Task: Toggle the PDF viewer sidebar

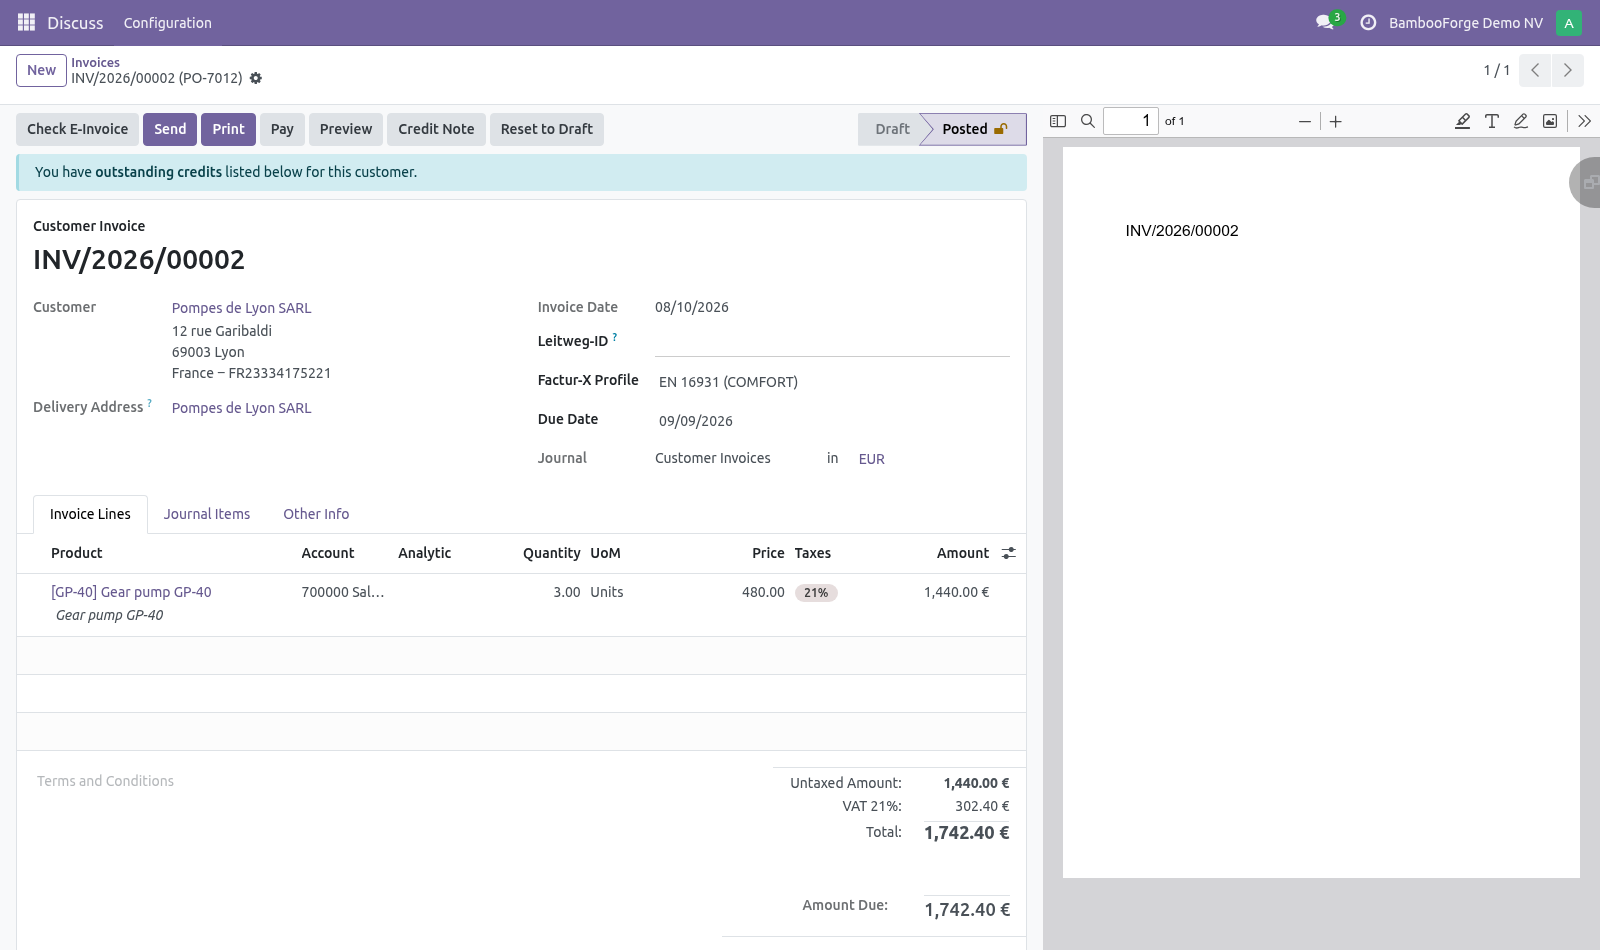Action: coord(1058,121)
